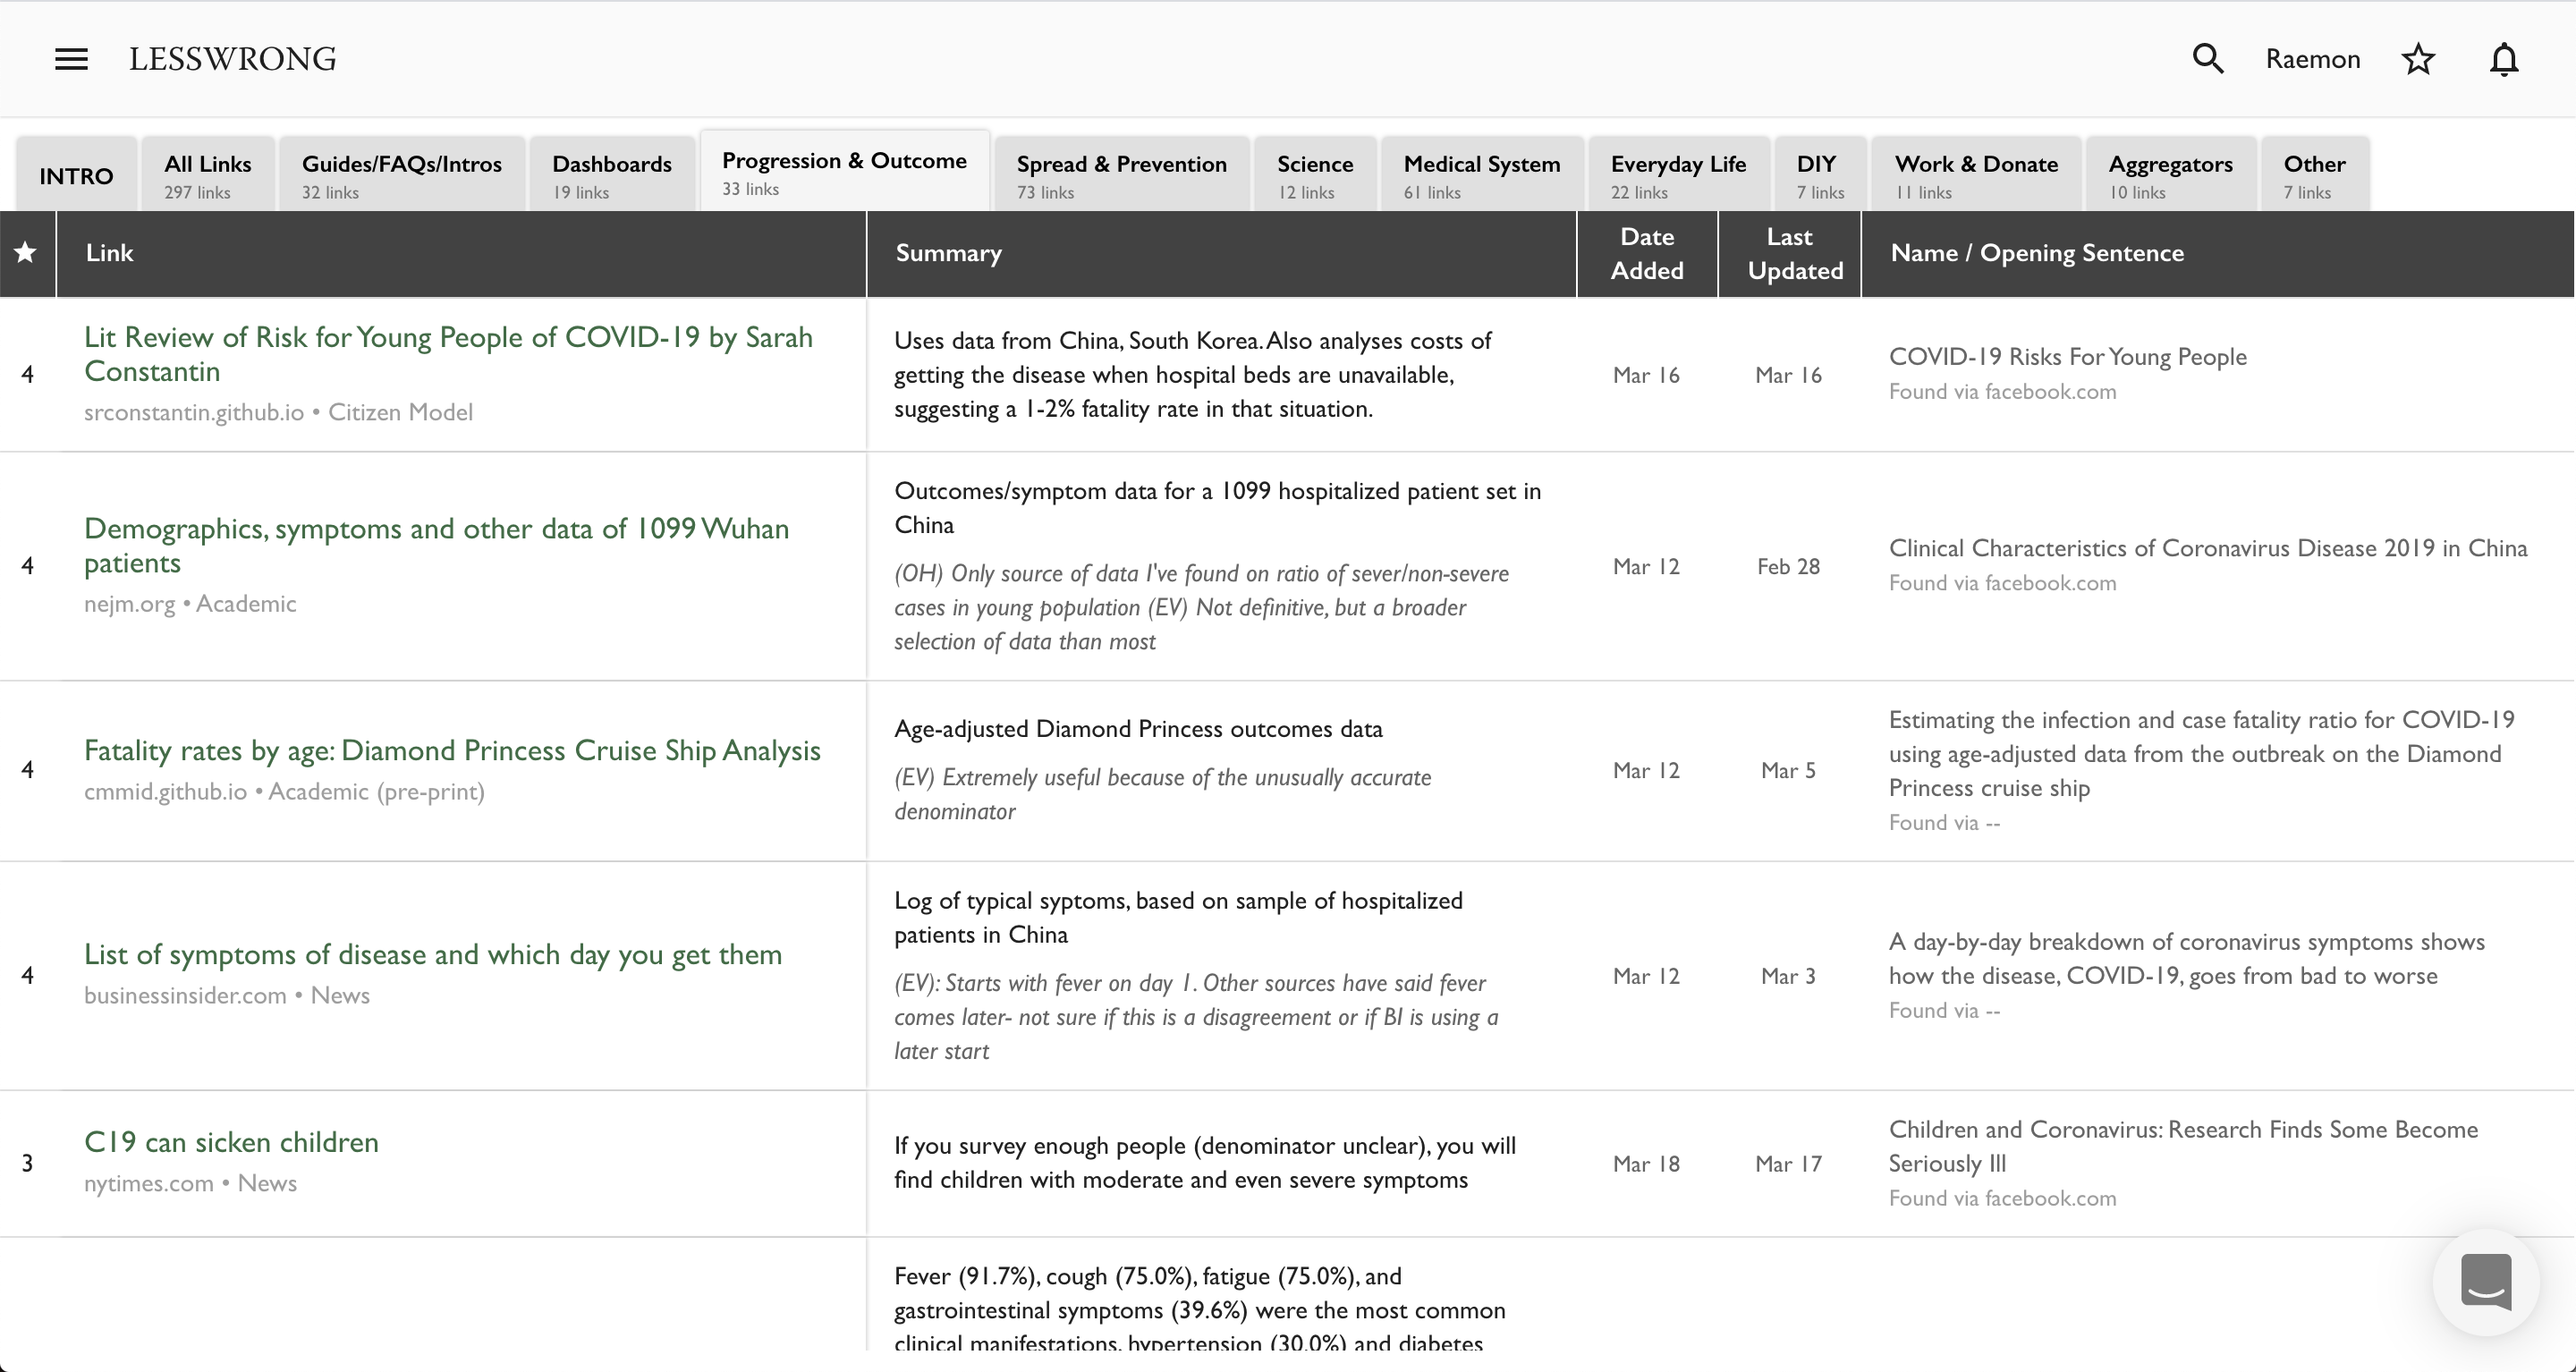Open the star bookmarks icon in header

click(2418, 59)
